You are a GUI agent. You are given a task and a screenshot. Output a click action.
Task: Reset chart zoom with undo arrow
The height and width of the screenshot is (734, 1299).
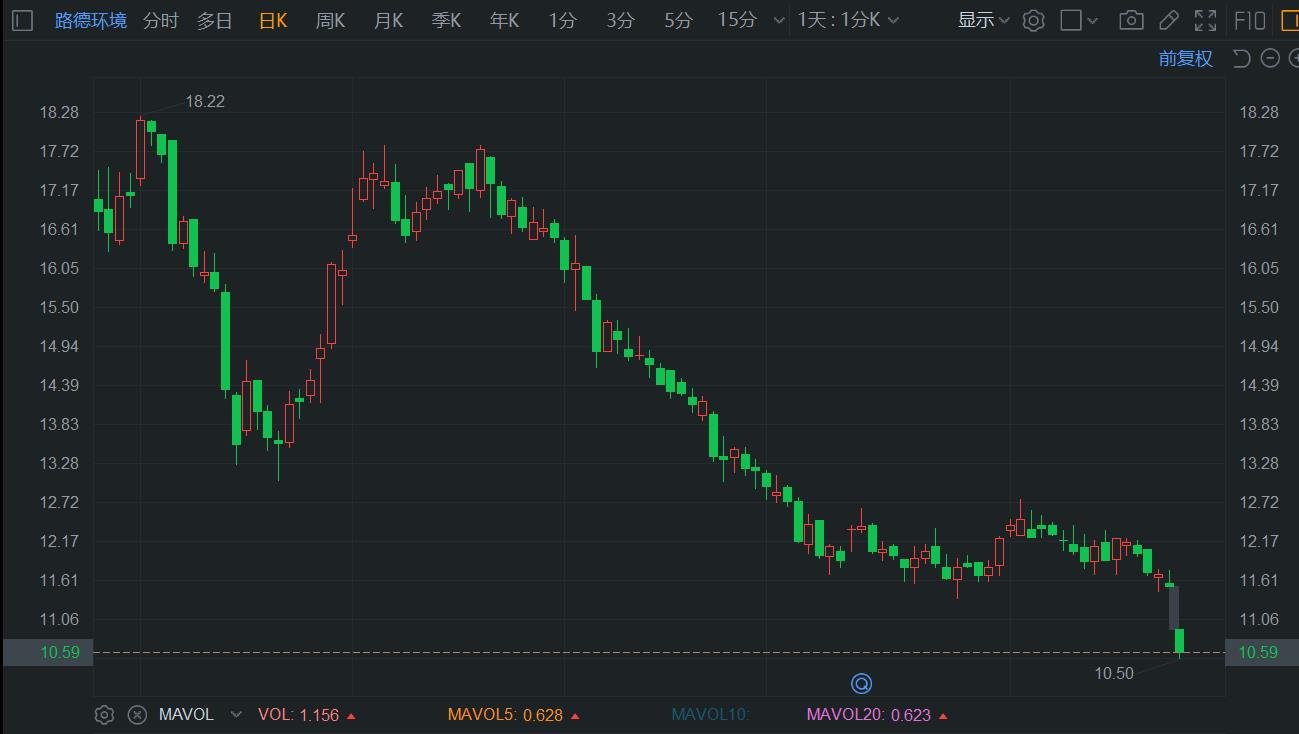[1242, 58]
